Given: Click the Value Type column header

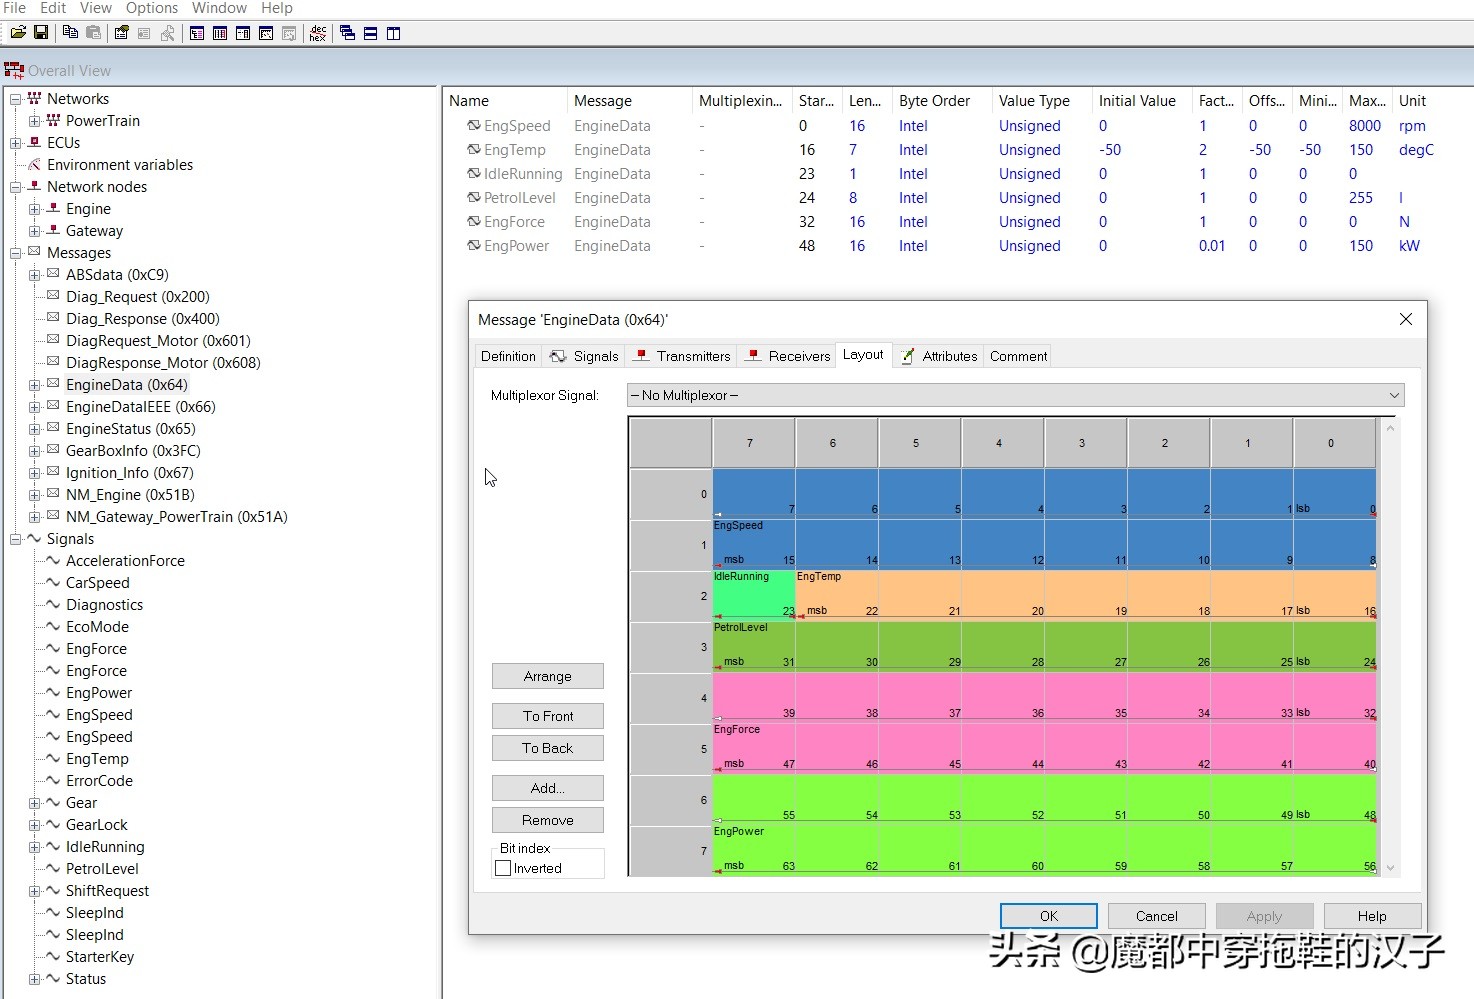Looking at the screenshot, I should point(1041,101).
